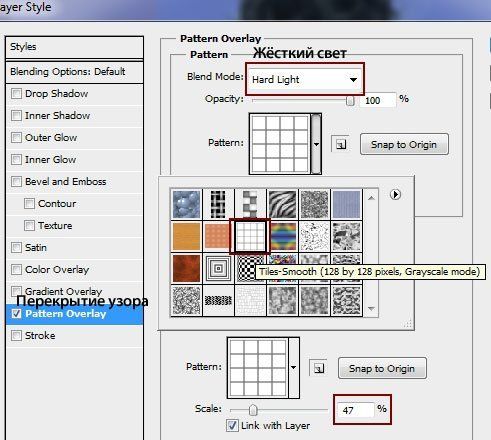Click the Opacity value field showing 100
The height and width of the screenshot is (440, 491).
[x=378, y=100]
